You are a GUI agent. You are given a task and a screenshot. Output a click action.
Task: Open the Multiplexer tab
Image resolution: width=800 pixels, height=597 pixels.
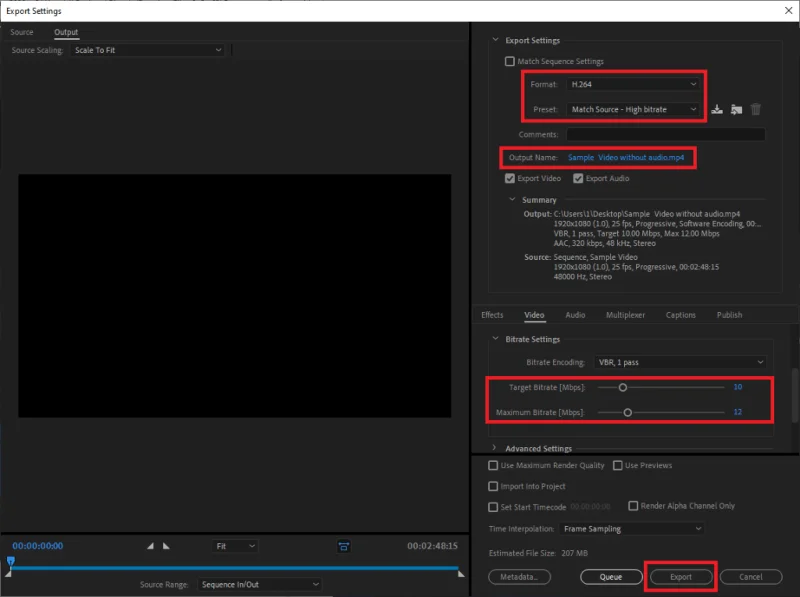[x=625, y=315]
